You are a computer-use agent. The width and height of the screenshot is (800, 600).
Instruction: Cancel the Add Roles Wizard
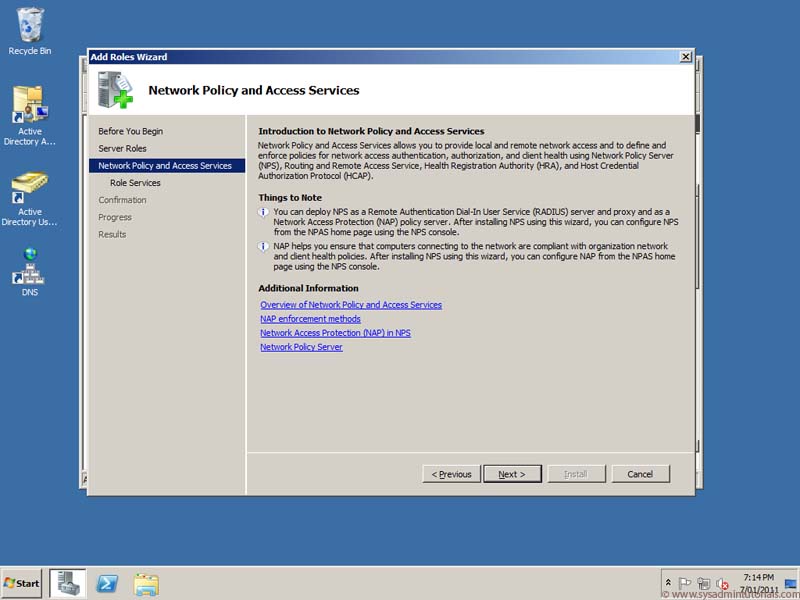[x=640, y=474]
